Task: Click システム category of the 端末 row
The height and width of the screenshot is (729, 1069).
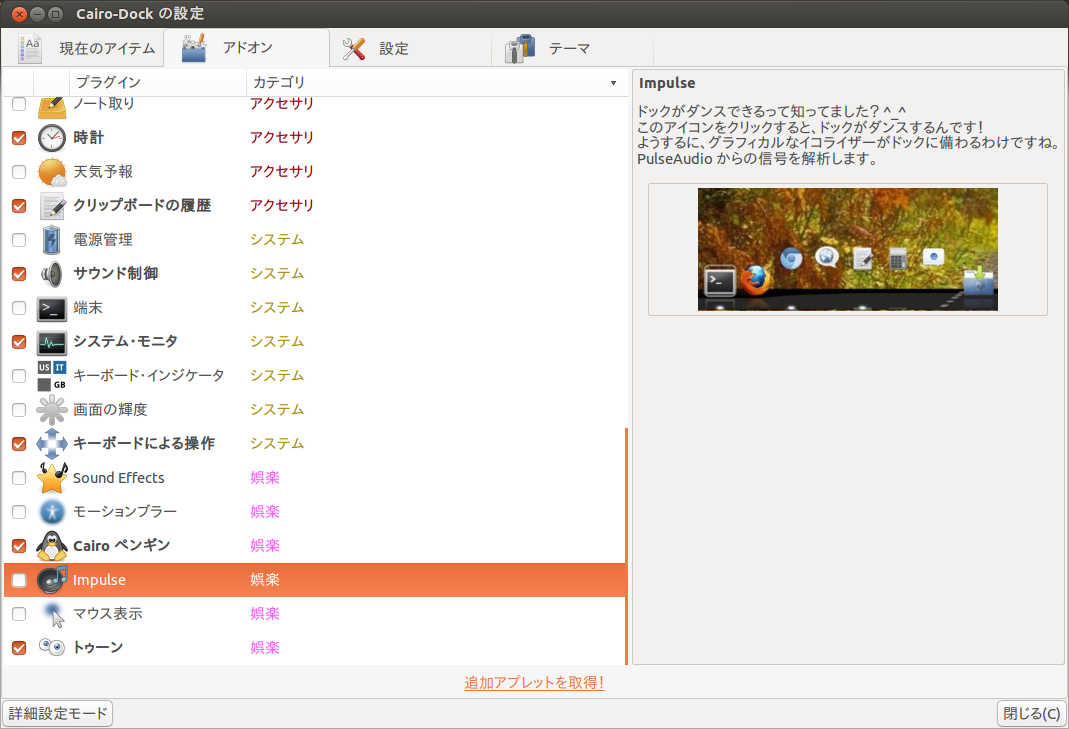Action: 277,308
